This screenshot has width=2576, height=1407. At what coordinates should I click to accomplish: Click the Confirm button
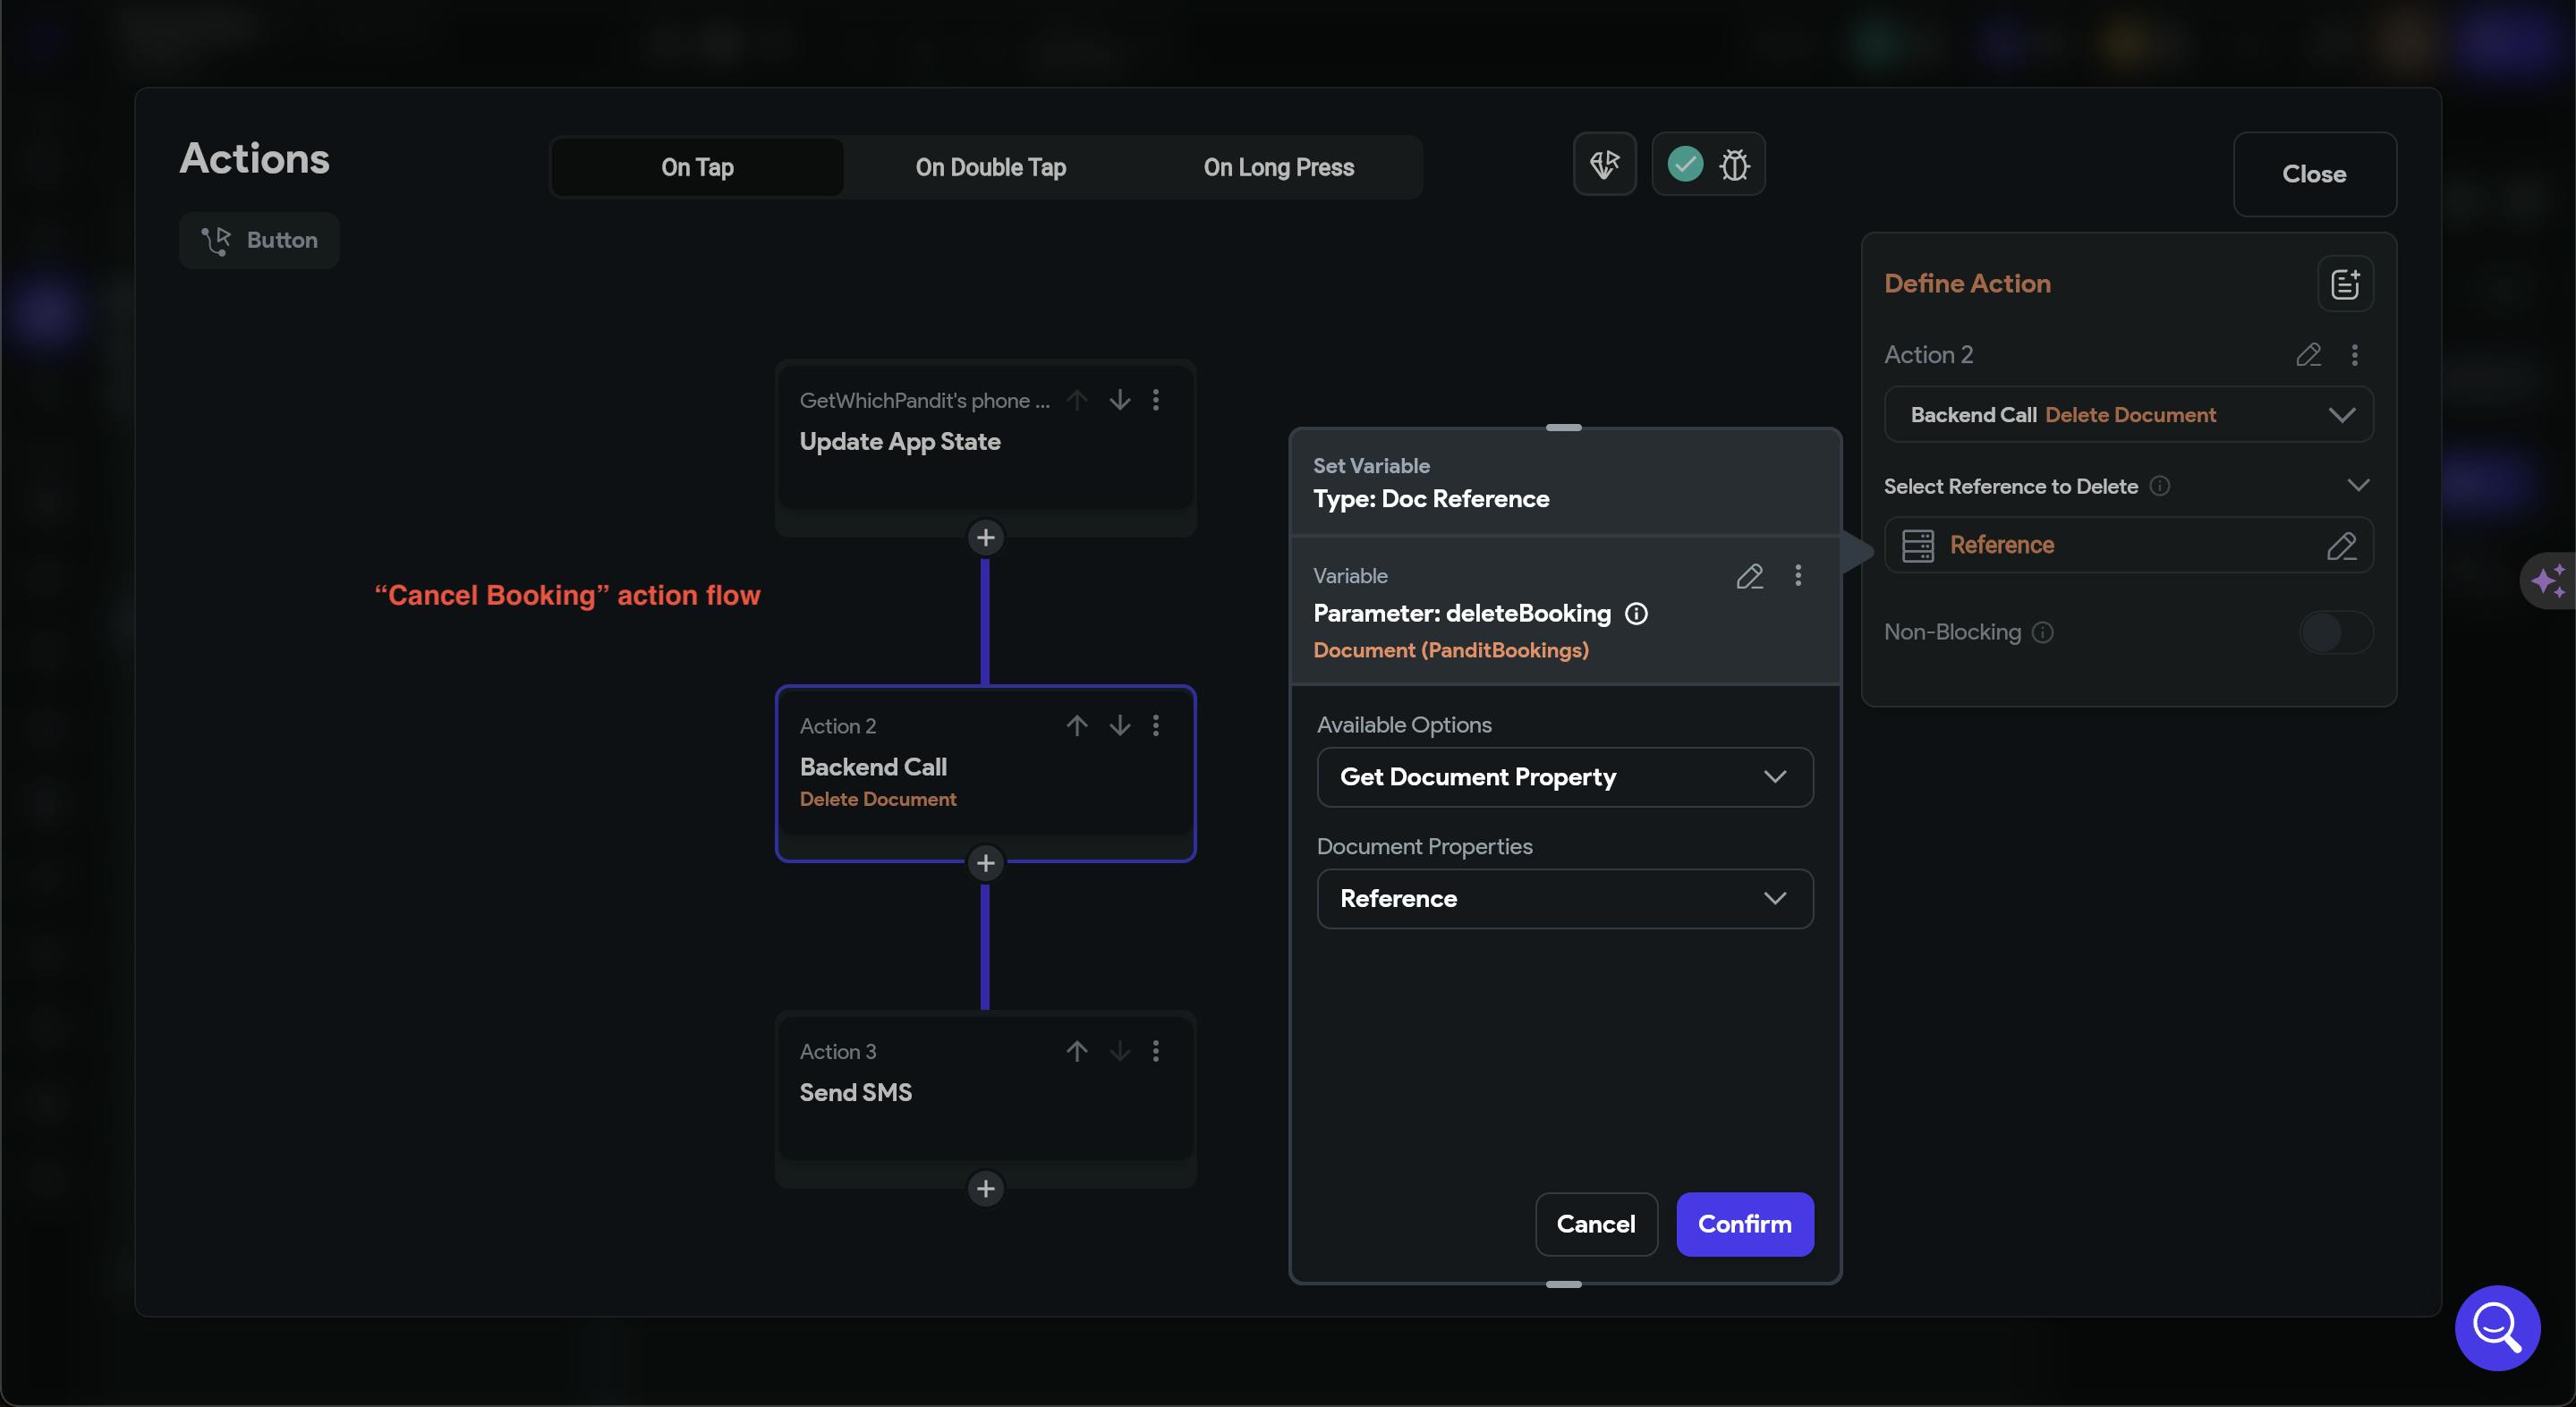[1744, 1224]
